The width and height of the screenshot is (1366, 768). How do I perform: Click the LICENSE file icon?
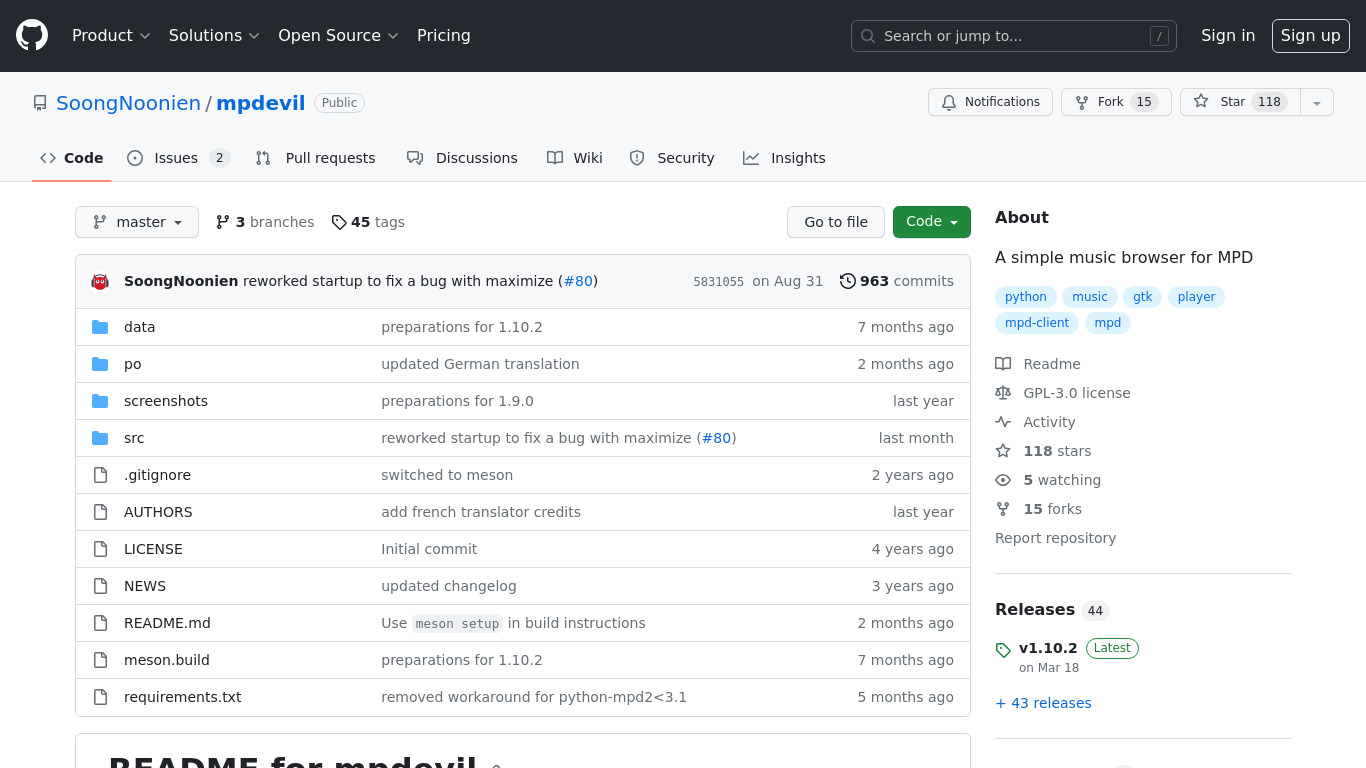(100, 549)
